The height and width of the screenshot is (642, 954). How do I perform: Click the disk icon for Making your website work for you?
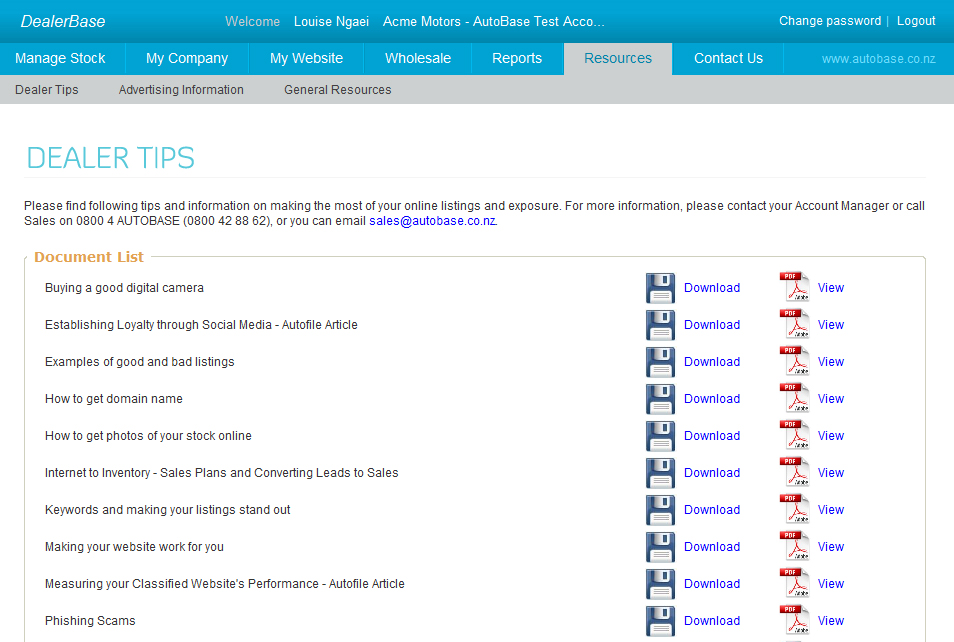tap(660, 546)
